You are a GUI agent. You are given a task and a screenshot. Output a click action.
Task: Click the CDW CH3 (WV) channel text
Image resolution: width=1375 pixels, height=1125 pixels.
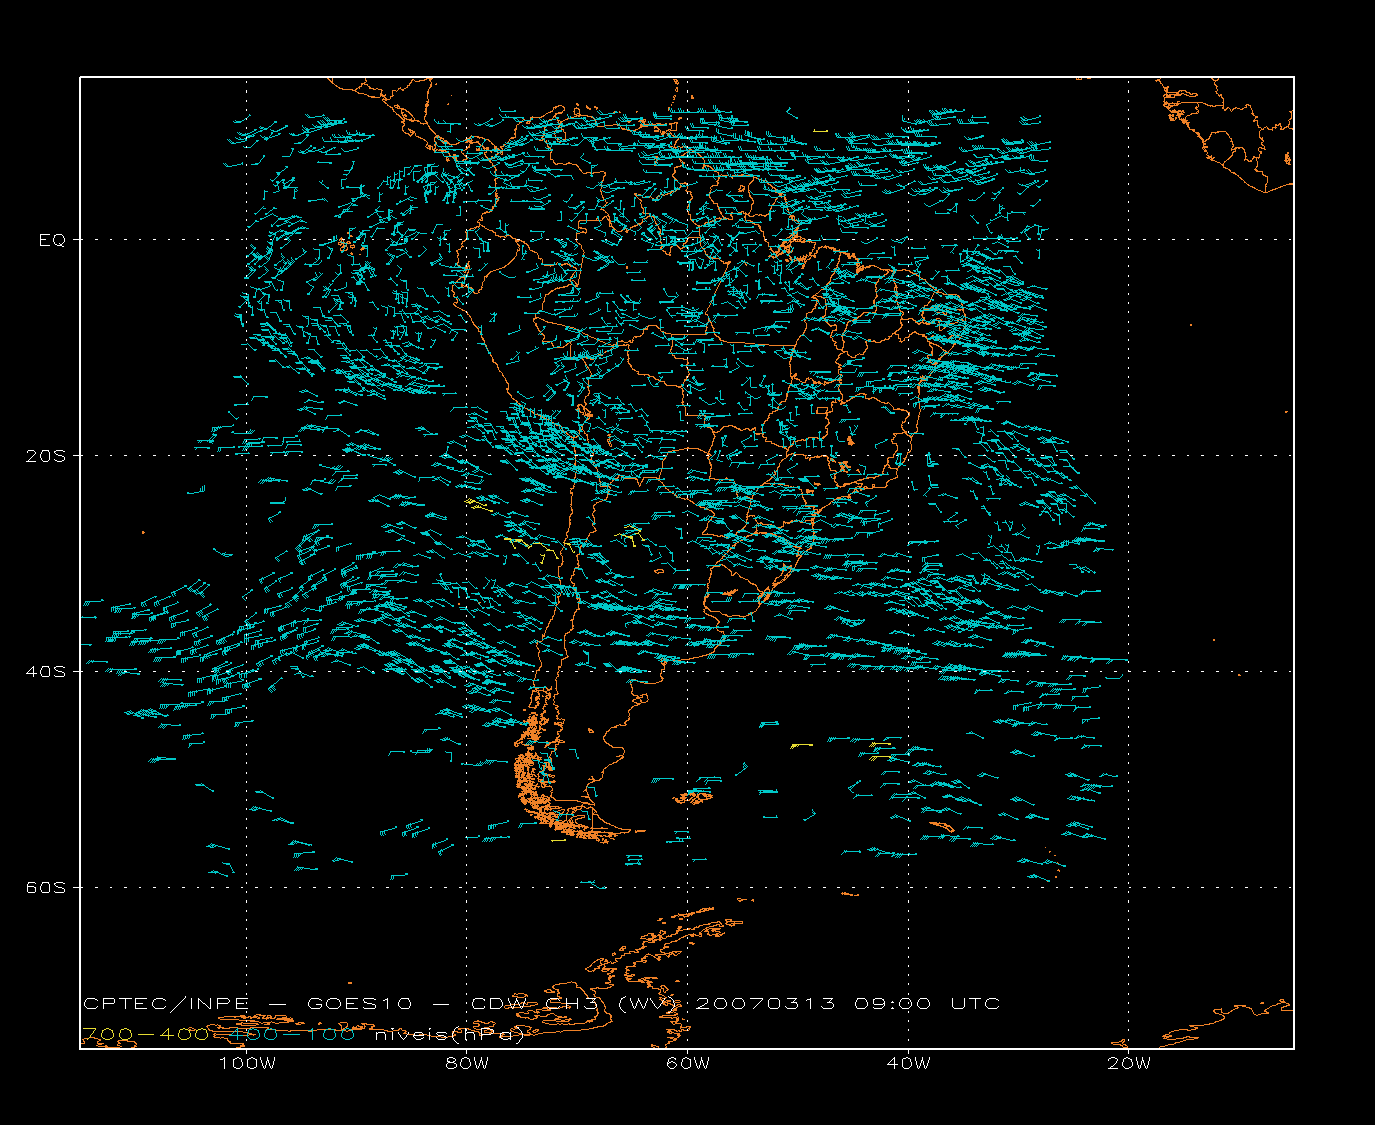click(x=576, y=1003)
